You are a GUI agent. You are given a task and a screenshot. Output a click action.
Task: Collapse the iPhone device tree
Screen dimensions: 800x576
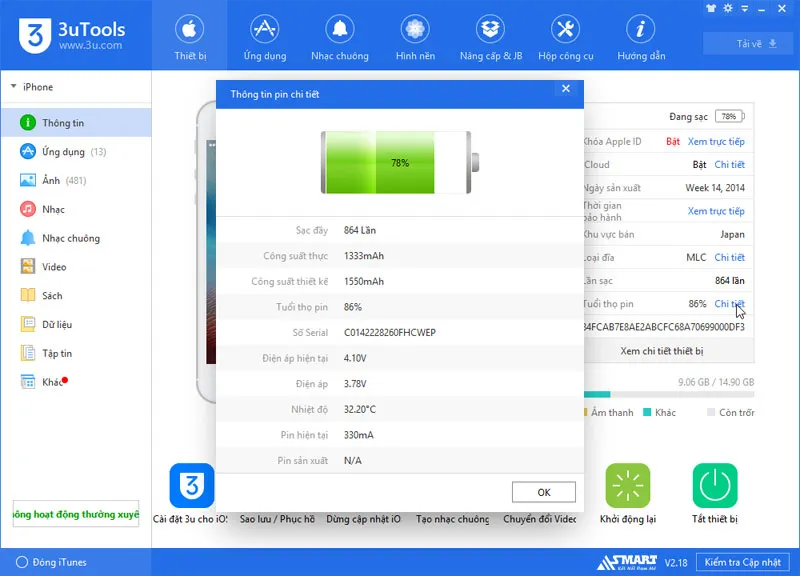[x=13, y=87]
